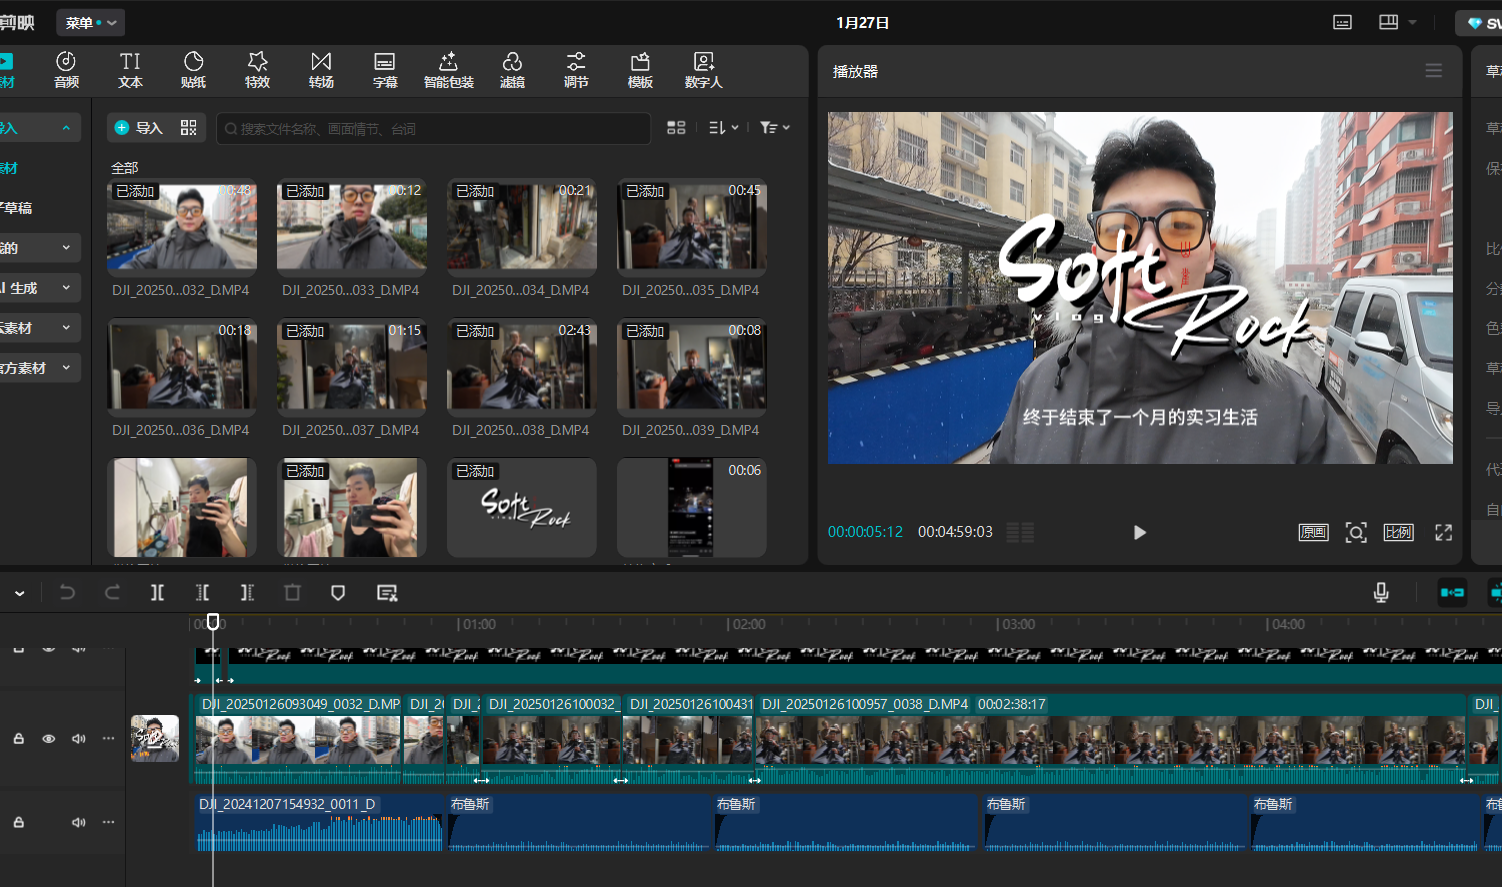This screenshot has width=1502, height=887.
Task: Click the playhead handle on timeline ruler
Action: (213, 622)
